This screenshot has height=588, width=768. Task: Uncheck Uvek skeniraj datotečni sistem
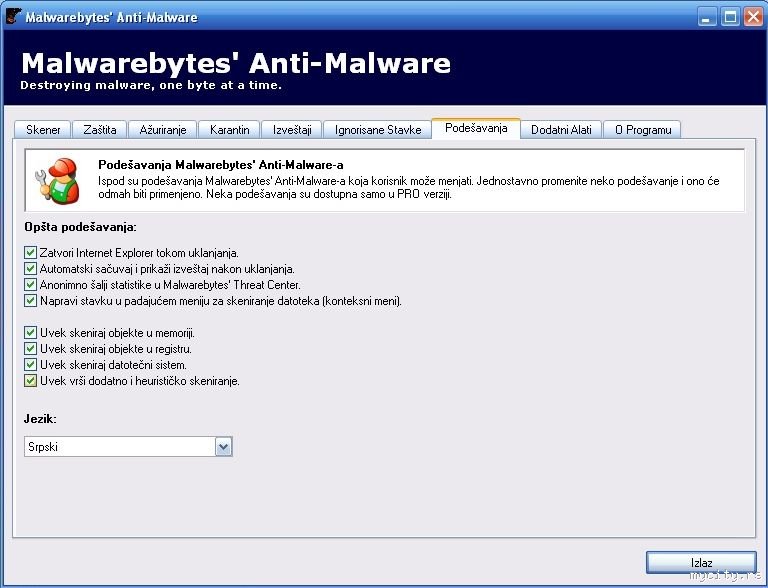(x=30, y=365)
